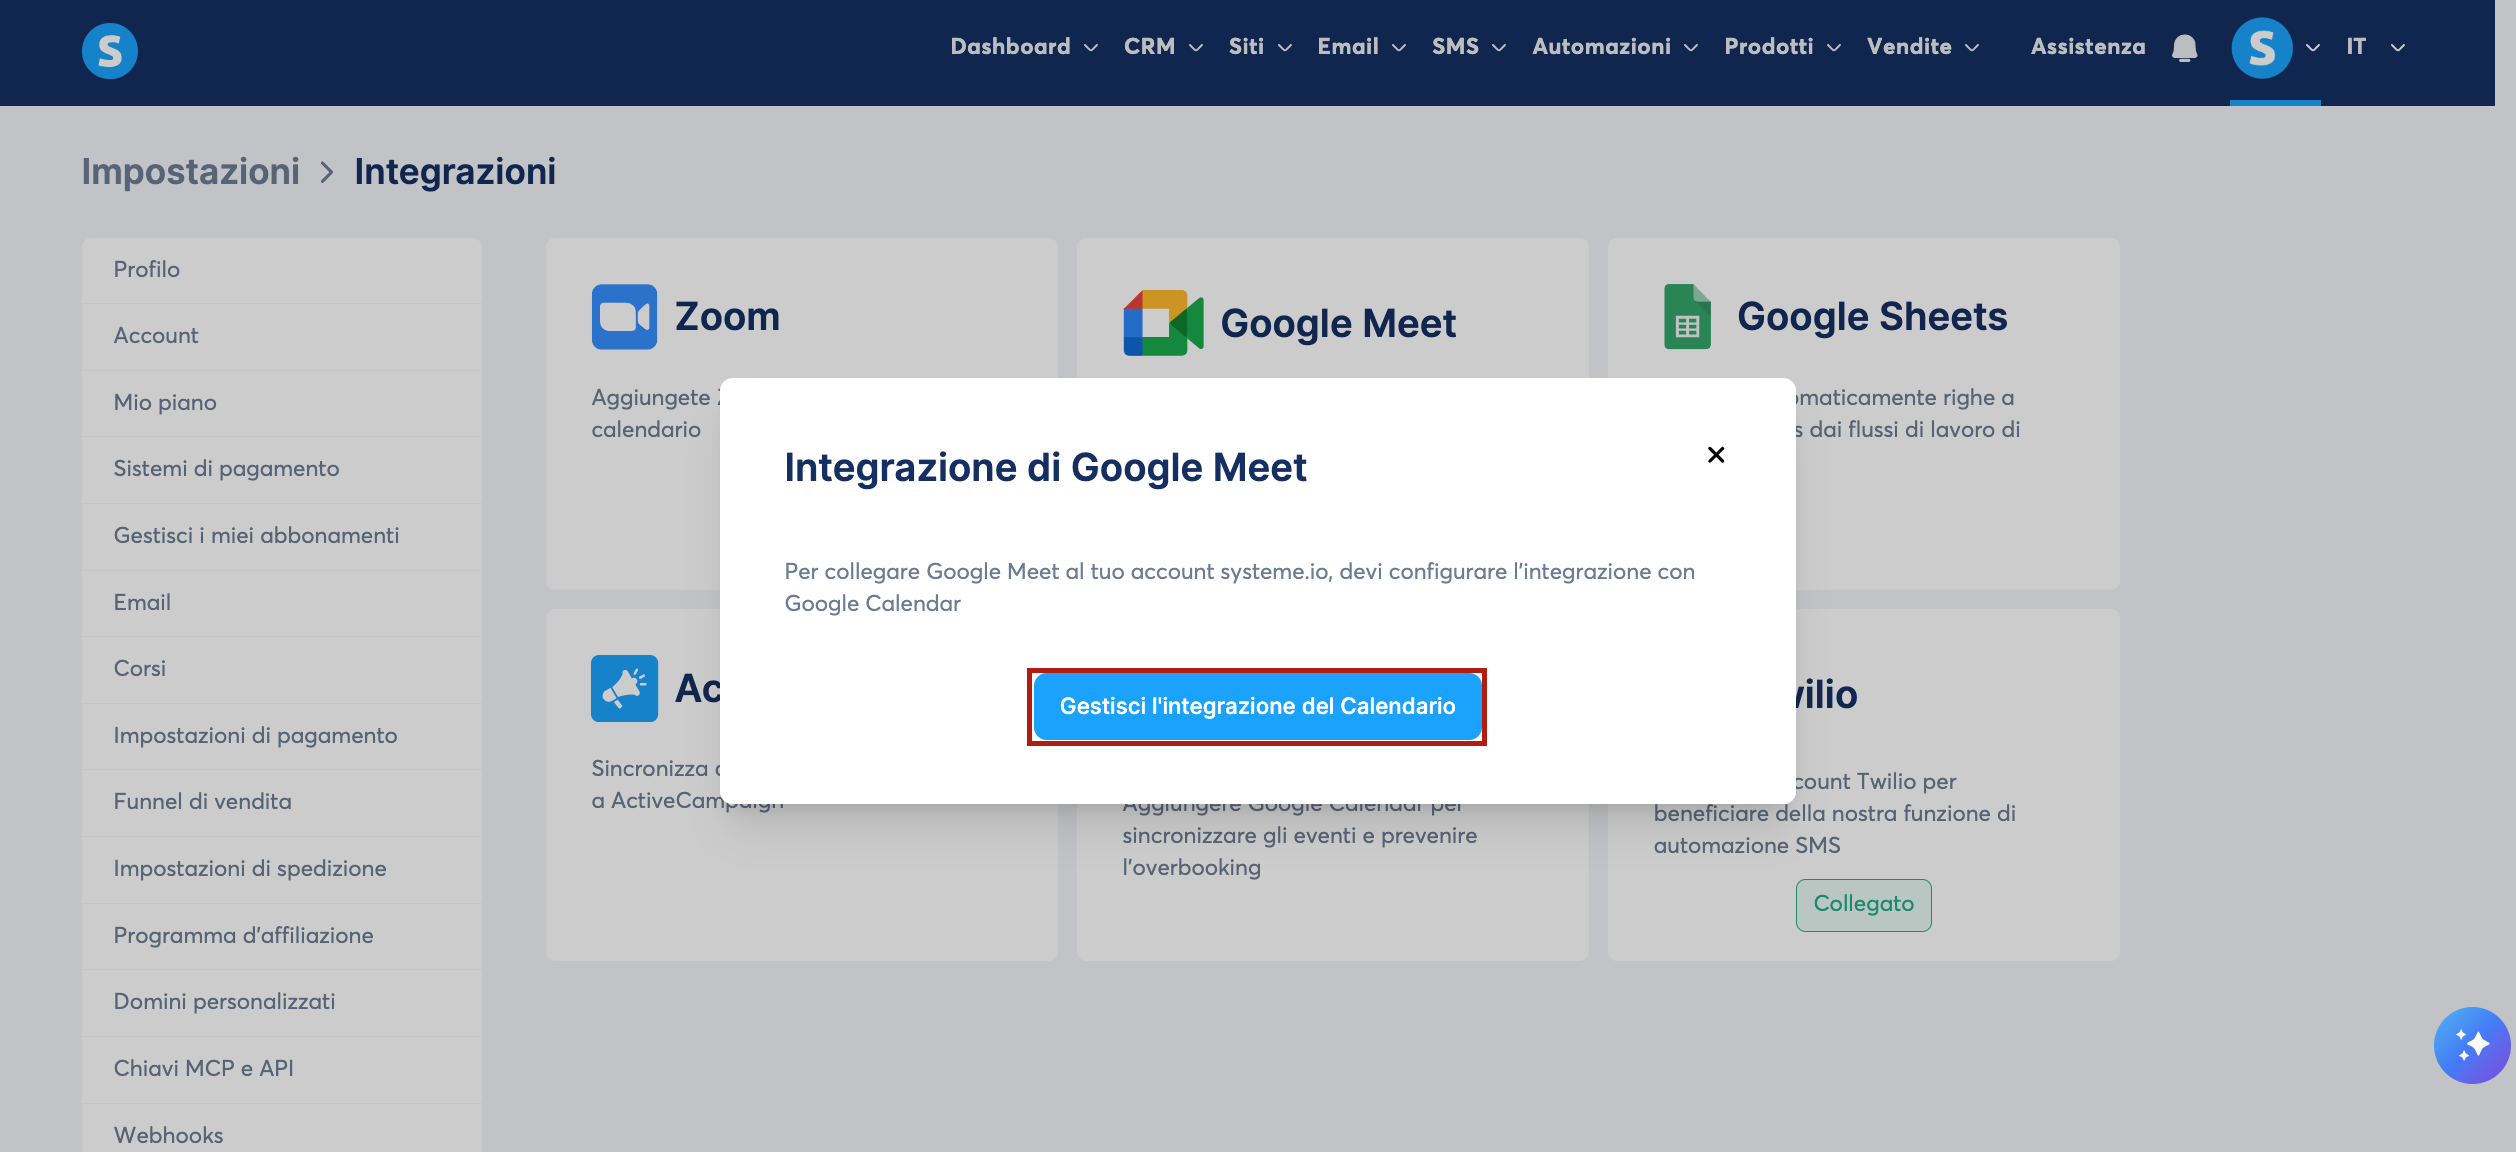2516x1152 pixels.
Task: Expand the Automazioni dropdown menu
Action: point(1615,47)
